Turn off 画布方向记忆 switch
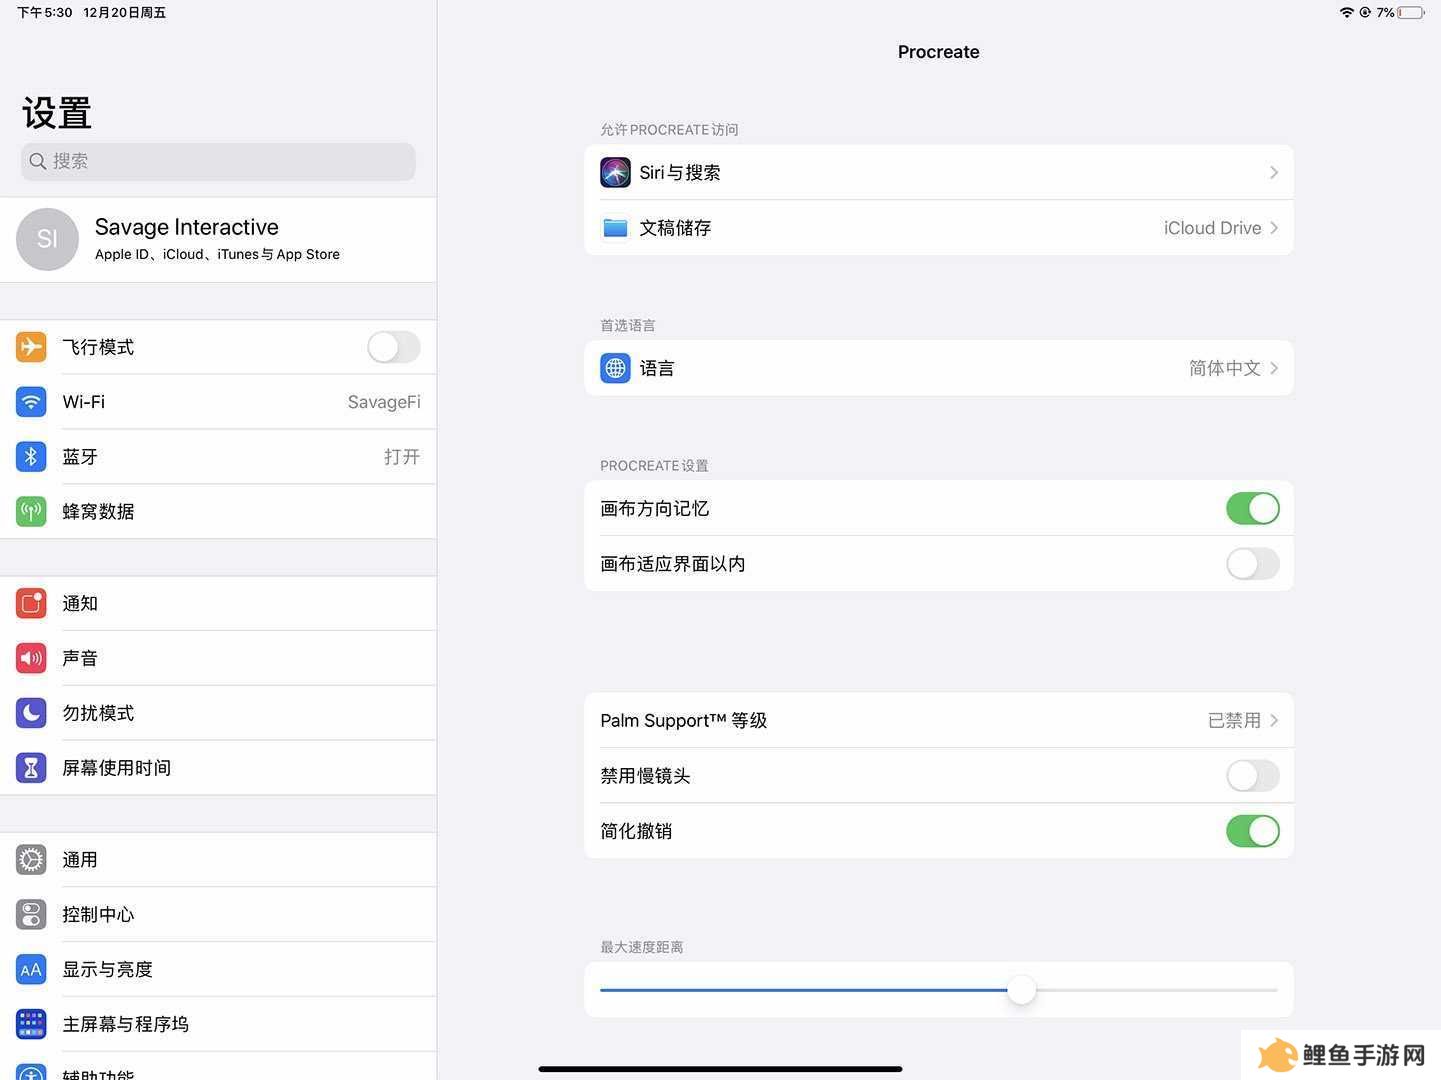This screenshot has height=1080, width=1441. point(1253,509)
